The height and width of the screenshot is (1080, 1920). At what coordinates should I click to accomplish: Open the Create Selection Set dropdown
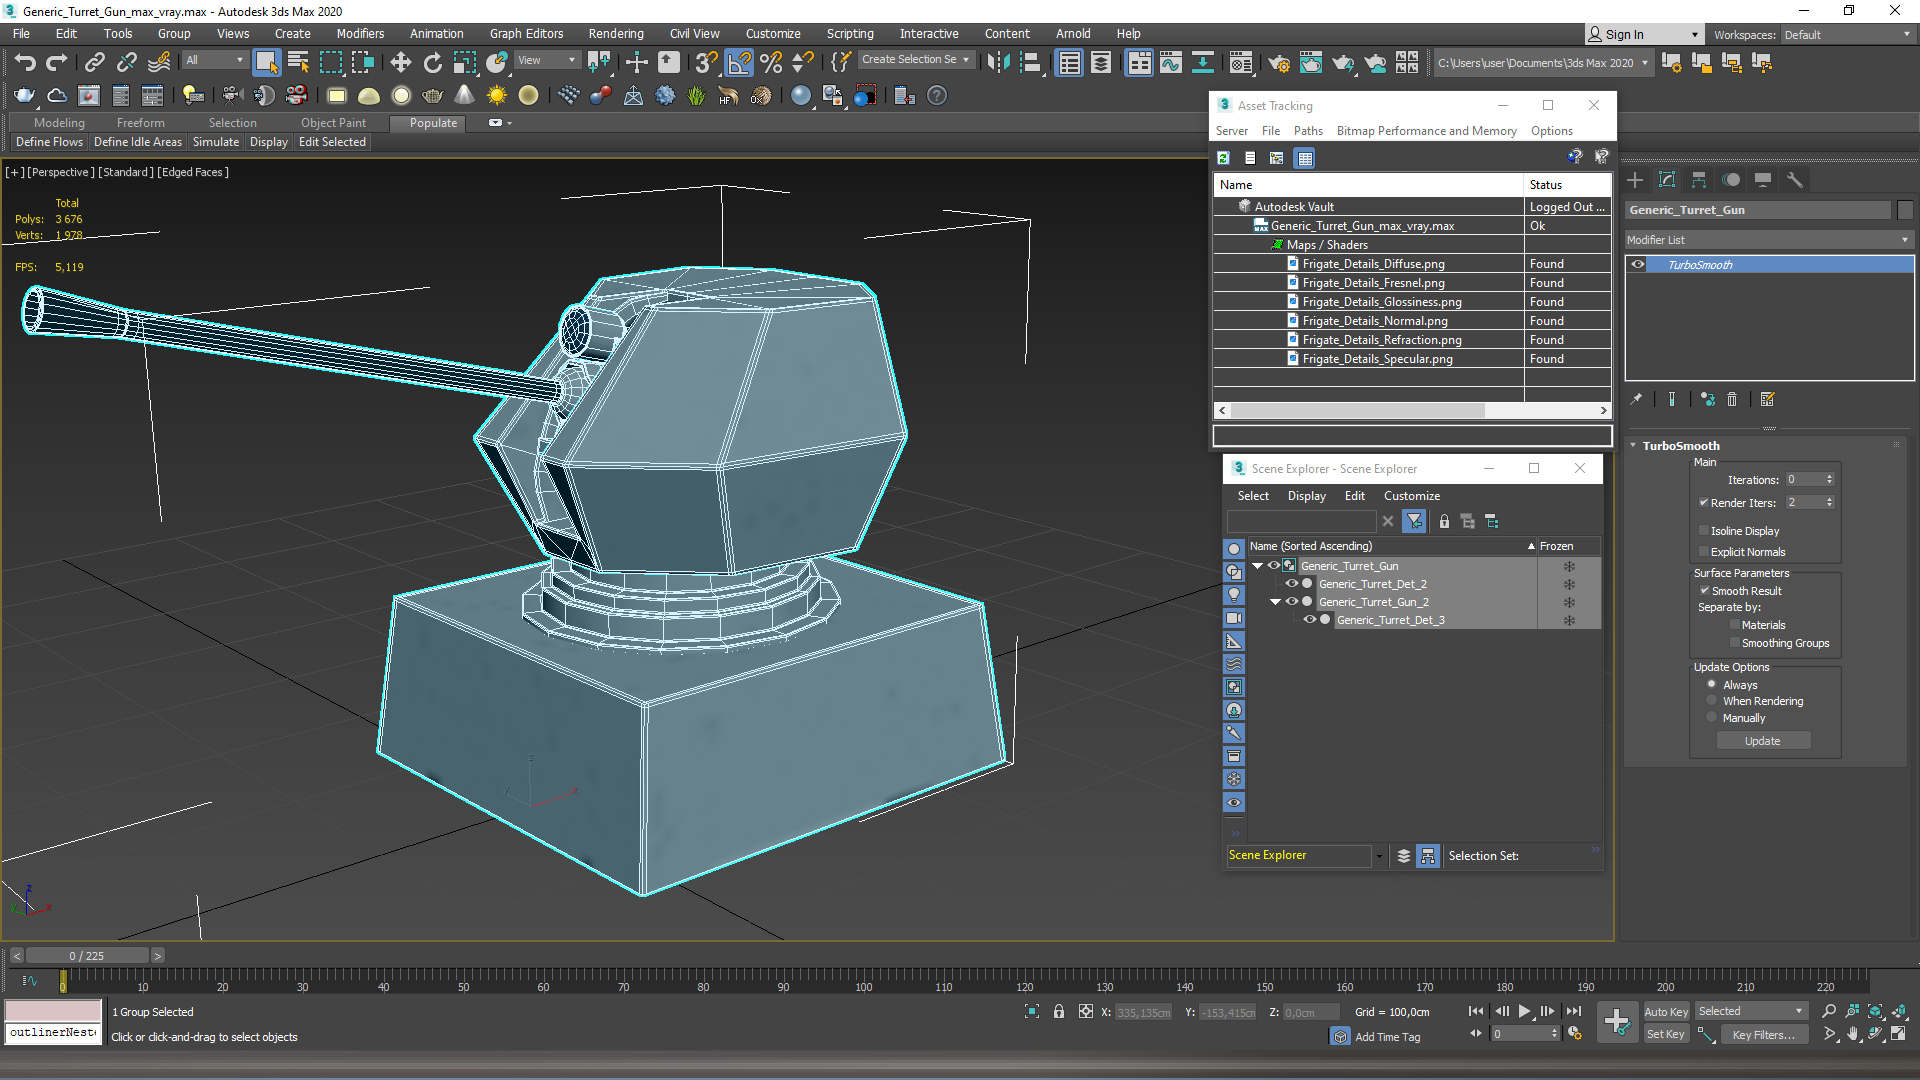(x=916, y=60)
